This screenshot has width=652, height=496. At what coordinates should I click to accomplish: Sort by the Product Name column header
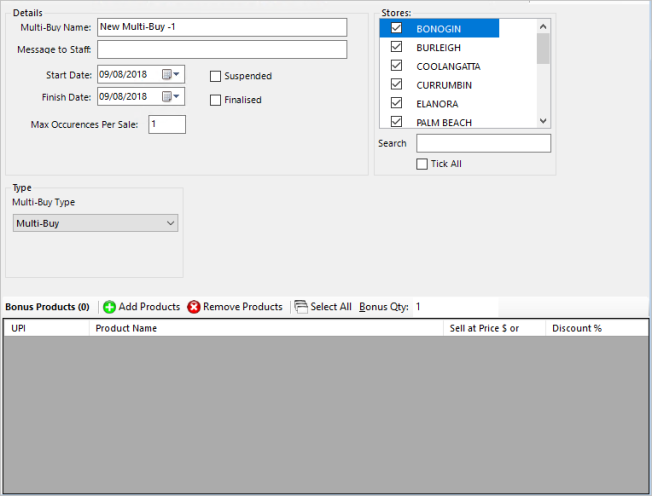pyautogui.click(x=265, y=328)
